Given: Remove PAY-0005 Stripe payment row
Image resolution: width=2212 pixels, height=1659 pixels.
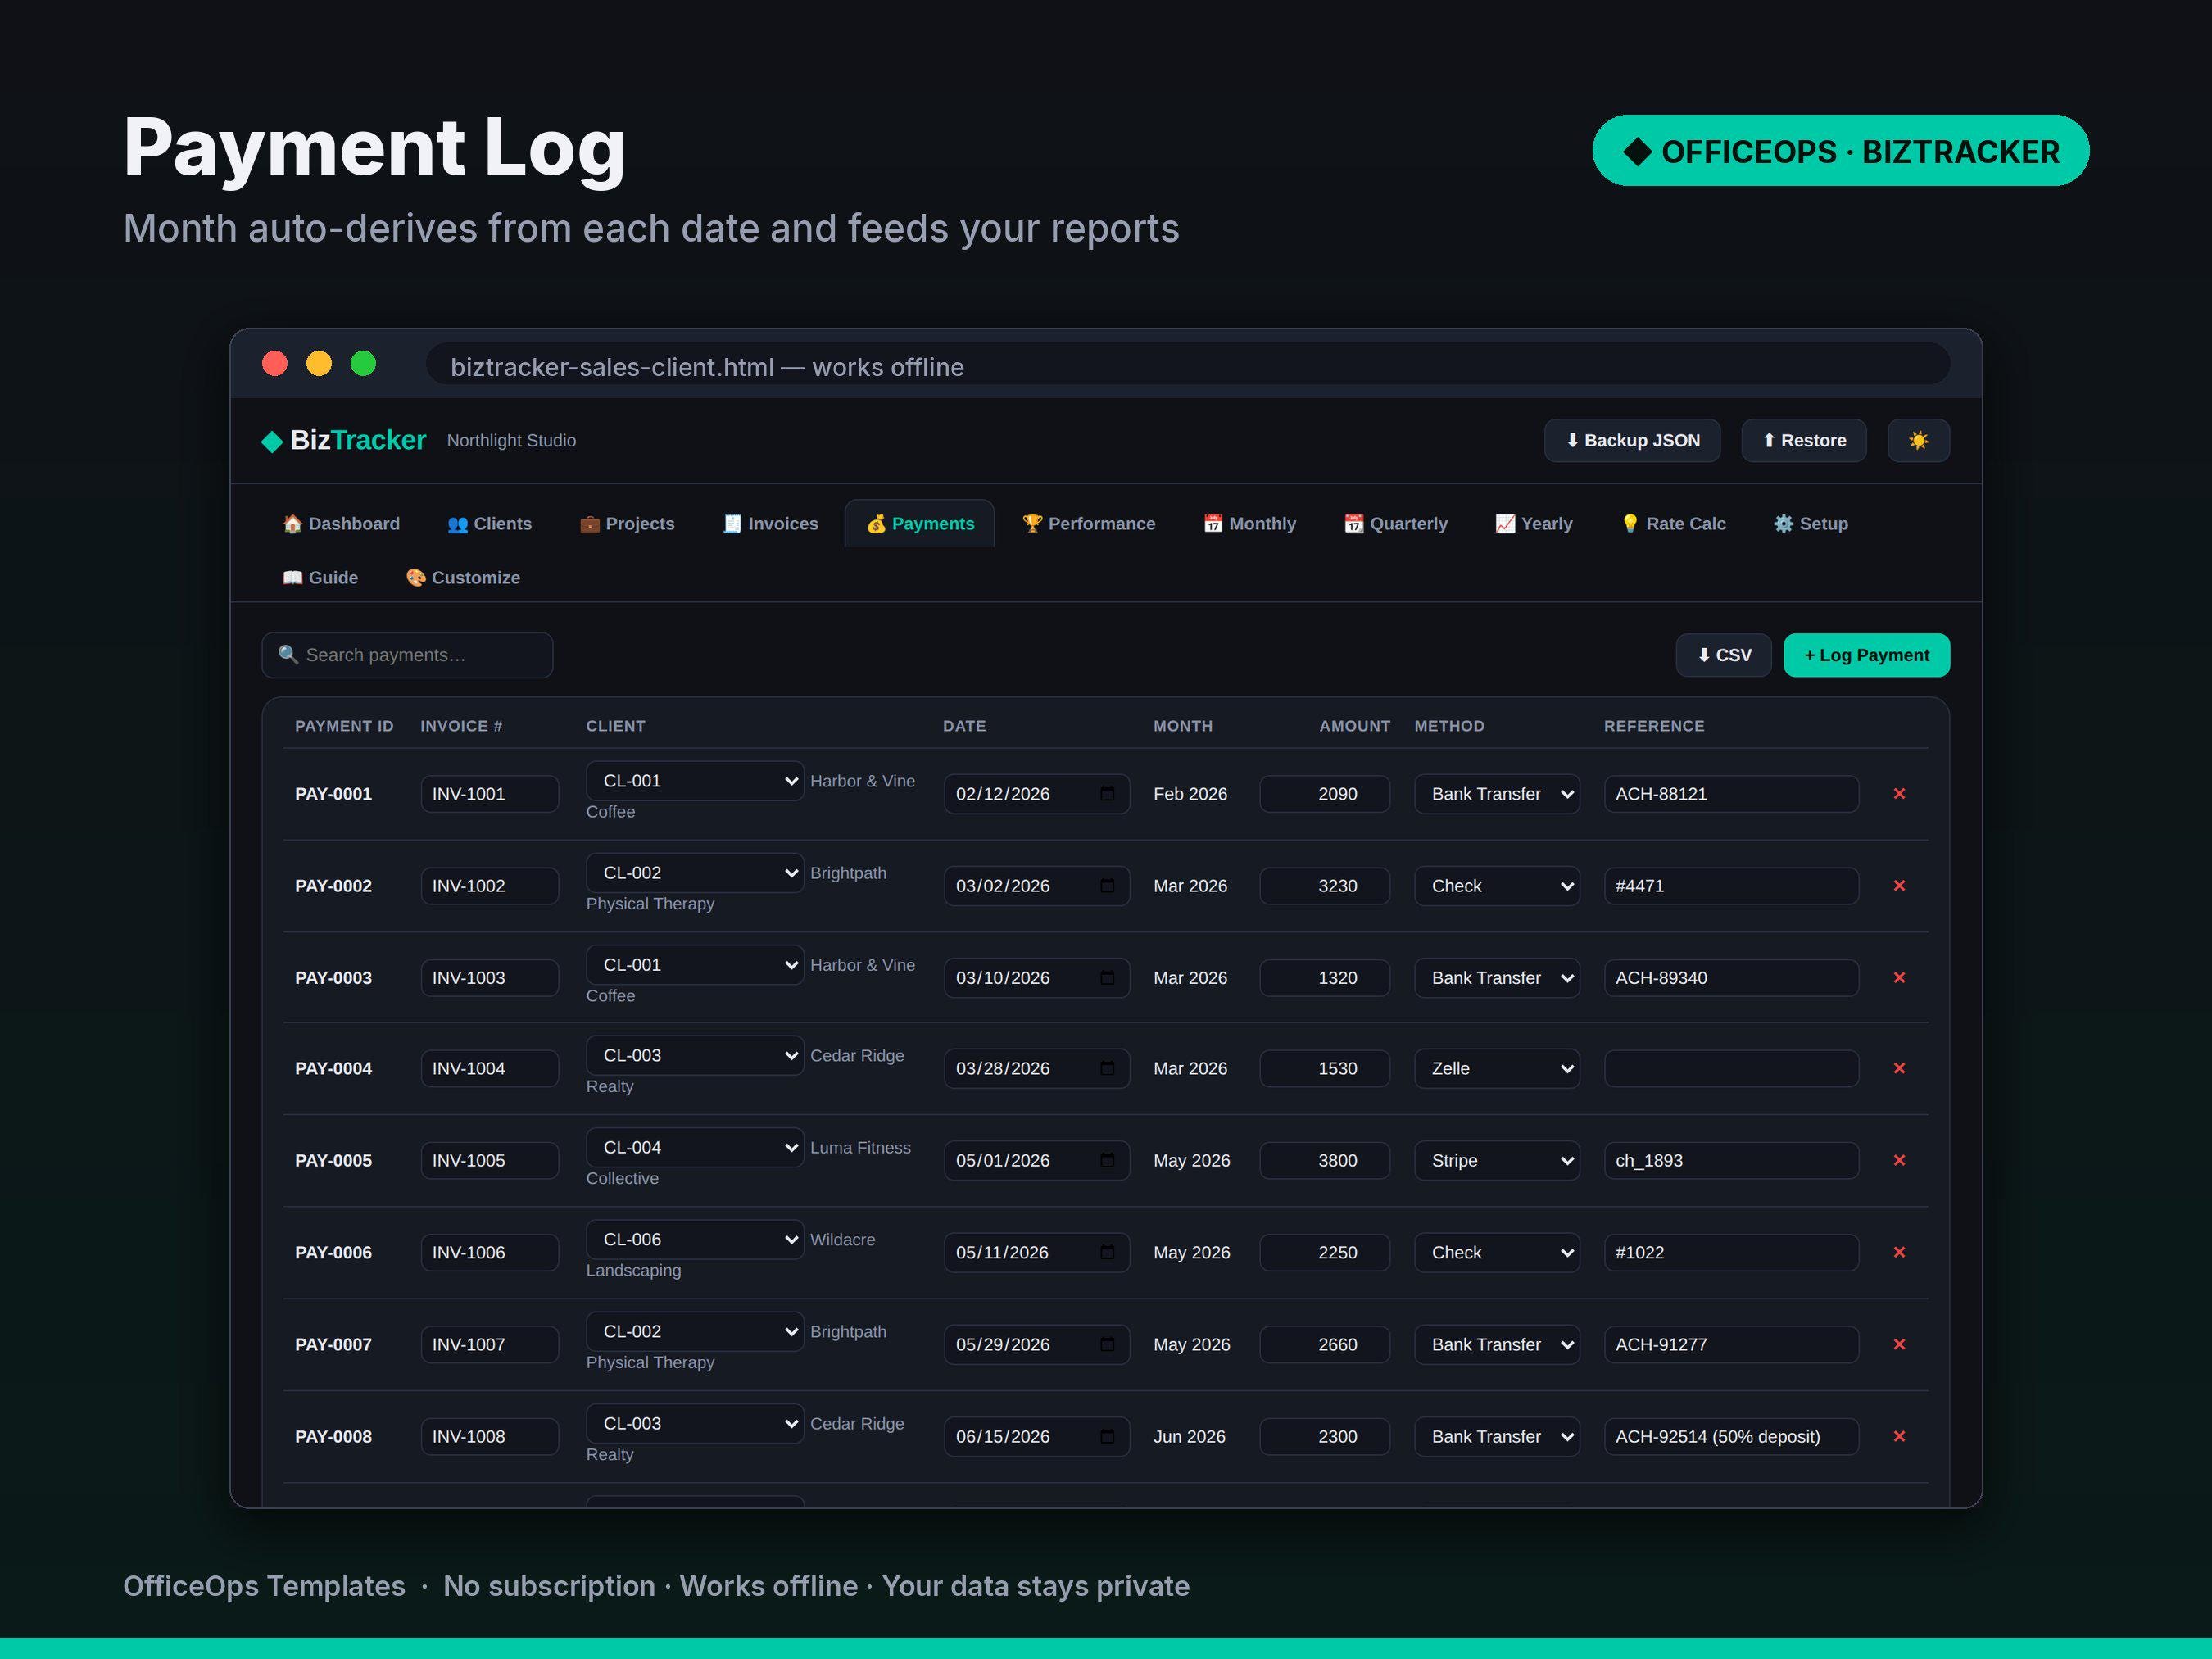Looking at the screenshot, I should coord(1899,1161).
